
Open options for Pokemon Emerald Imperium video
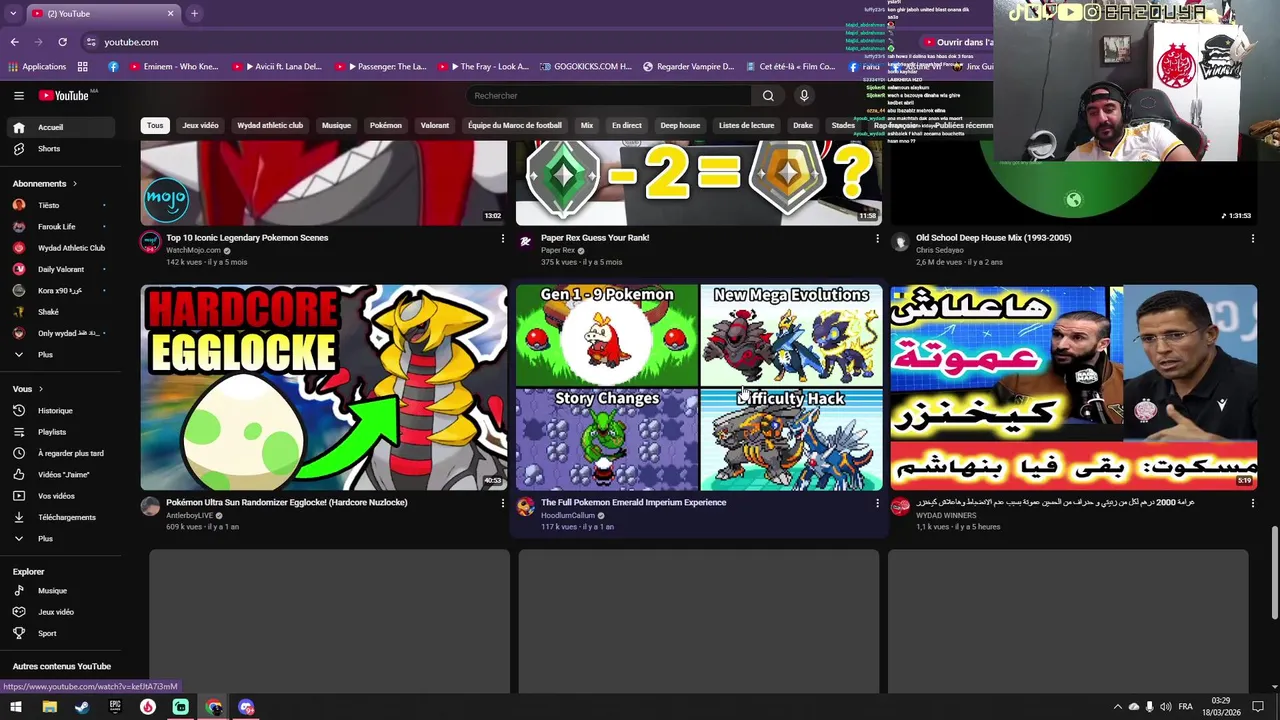coord(877,503)
